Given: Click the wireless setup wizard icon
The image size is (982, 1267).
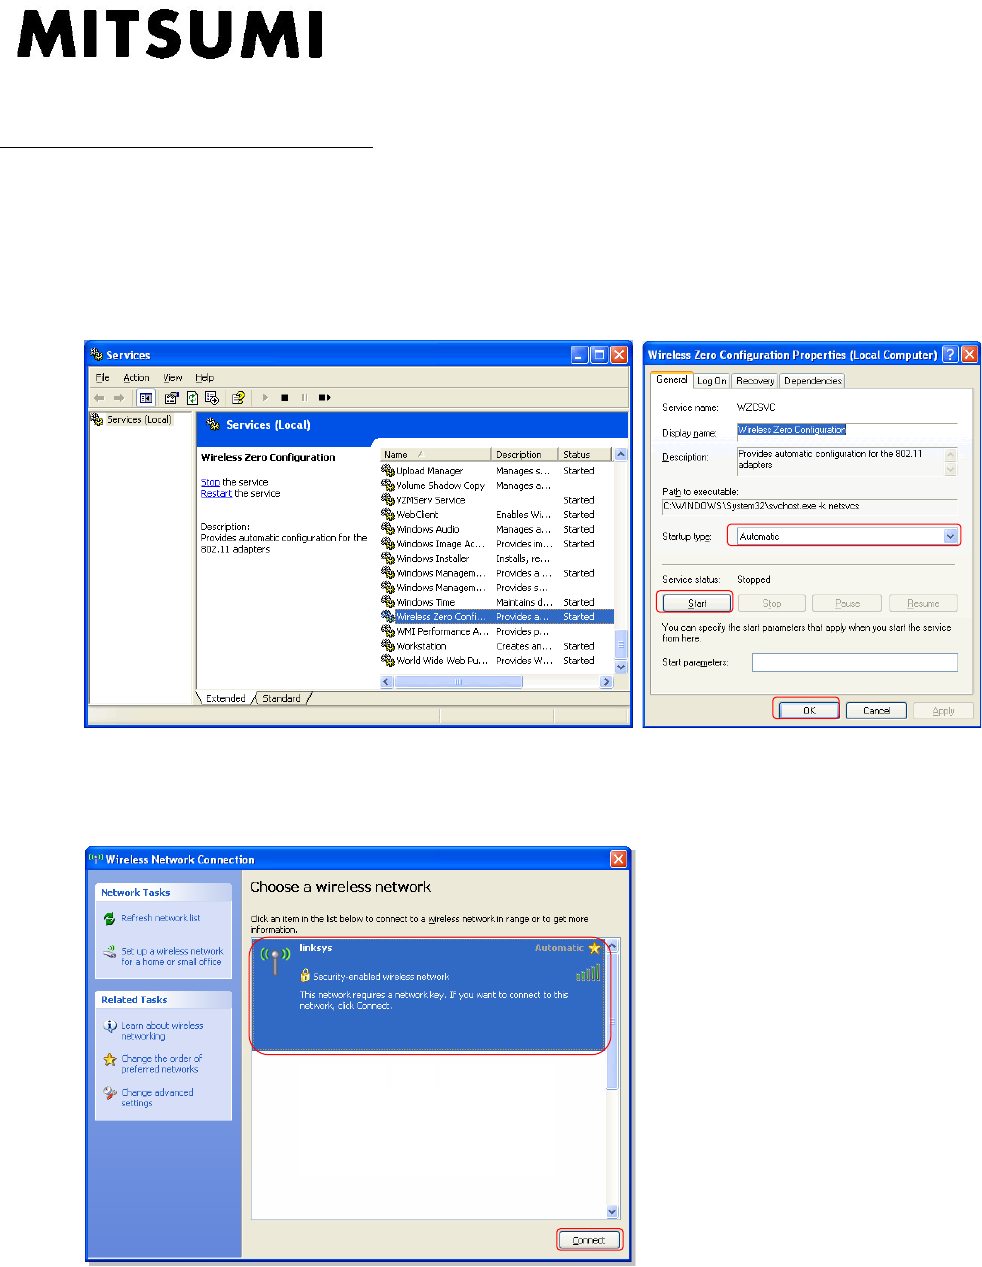Looking at the screenshot, I should 110,952.
